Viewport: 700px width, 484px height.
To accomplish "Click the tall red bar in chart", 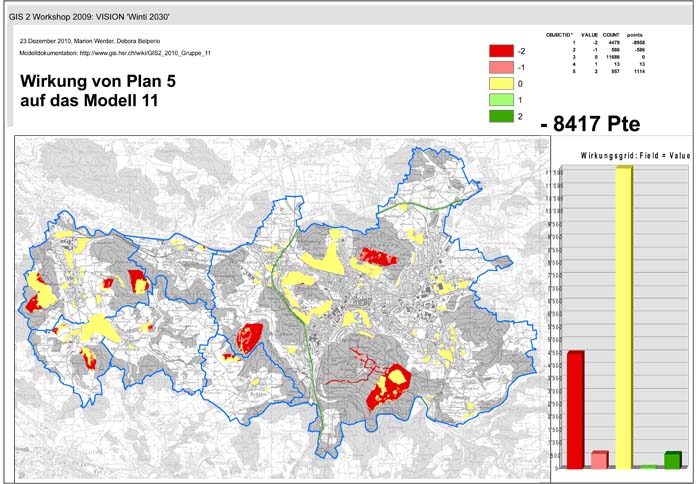I will pos(574,408).
